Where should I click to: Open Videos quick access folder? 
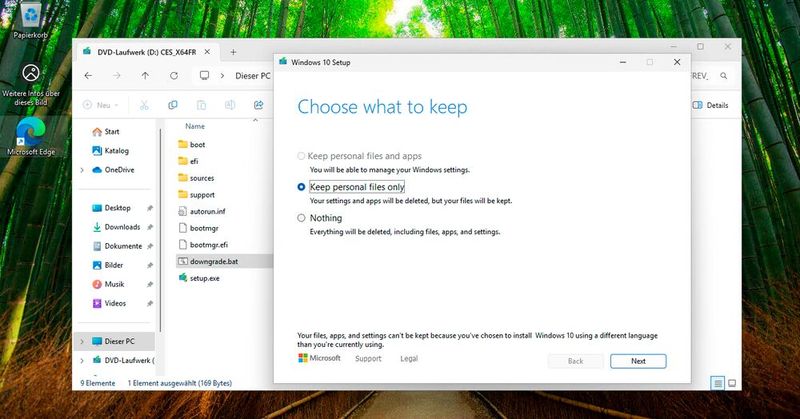109,303
